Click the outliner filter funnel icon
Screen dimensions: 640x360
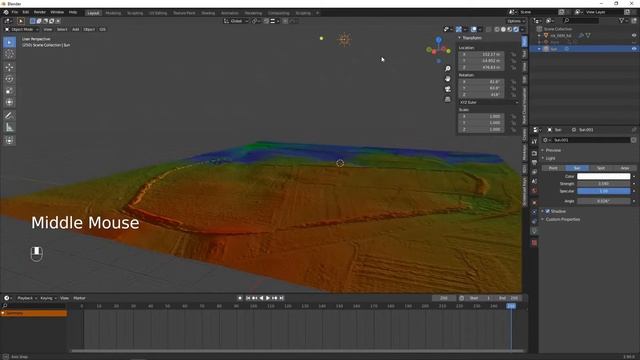pos(621,20)
